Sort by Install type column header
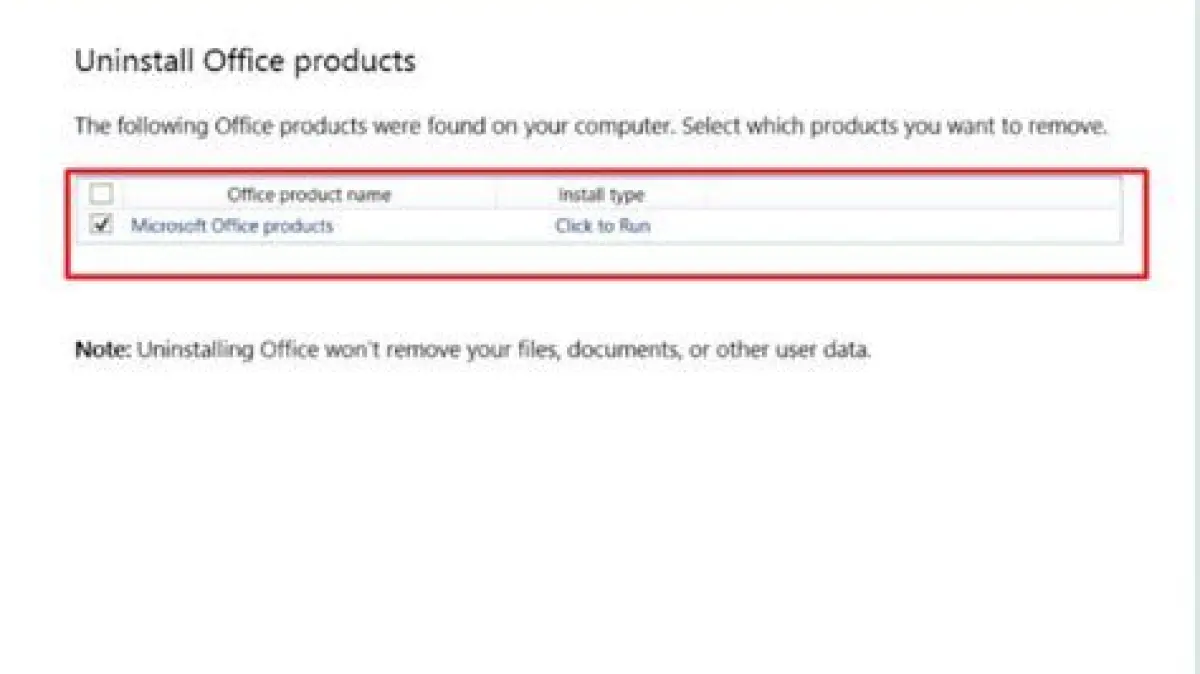Screen dimensions: 1200x674 click(601, 194)
